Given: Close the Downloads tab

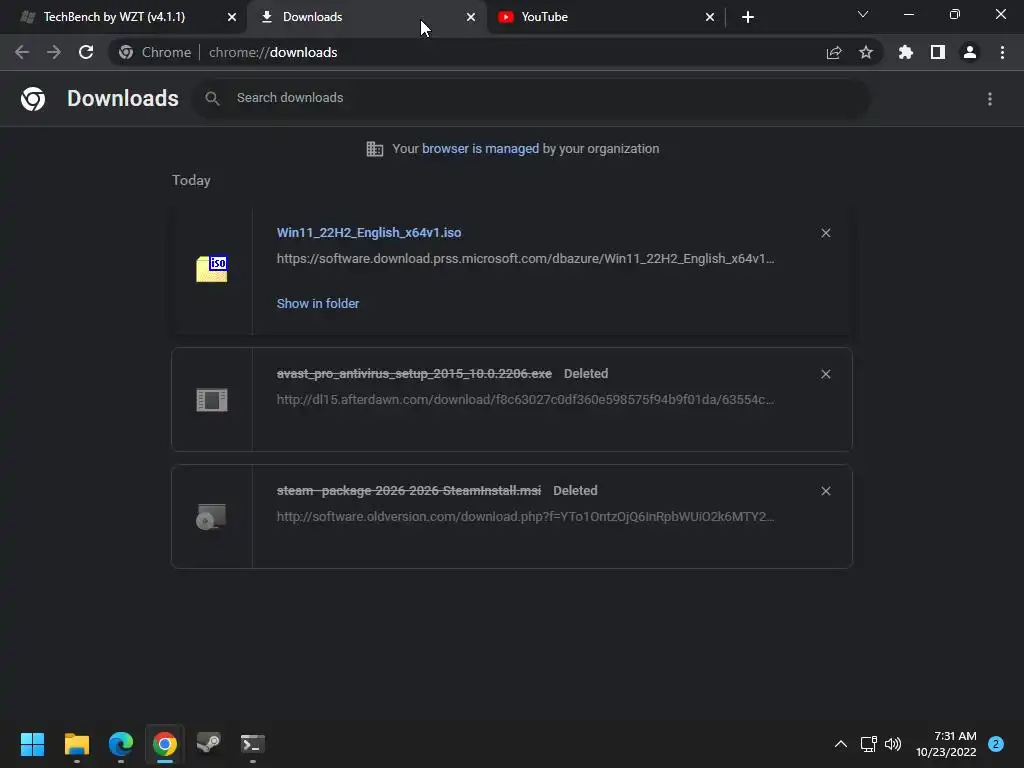Looking at the screenshot, I should point(471,17).
